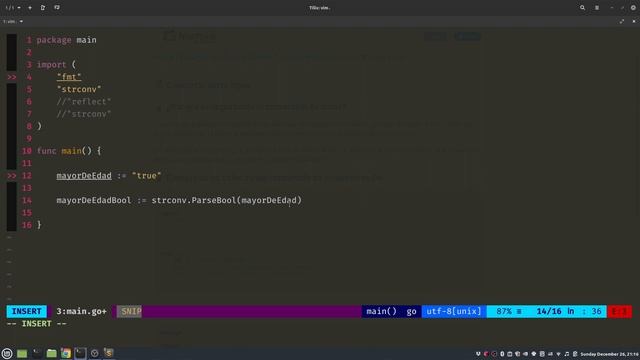Image resolution: width=640 pixels, height=360 pixels.
Task: Open Google Chrome from the taskbar
Action: (x=66, y=353)
